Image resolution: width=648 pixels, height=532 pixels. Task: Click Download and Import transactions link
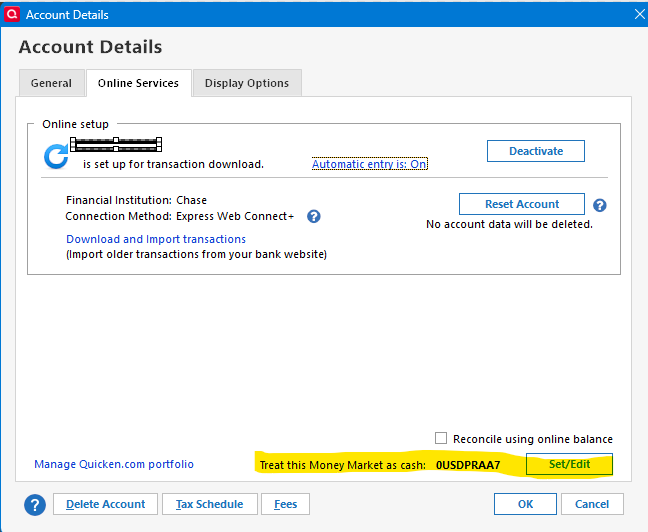pyautogui.click(x=156, y=239)
